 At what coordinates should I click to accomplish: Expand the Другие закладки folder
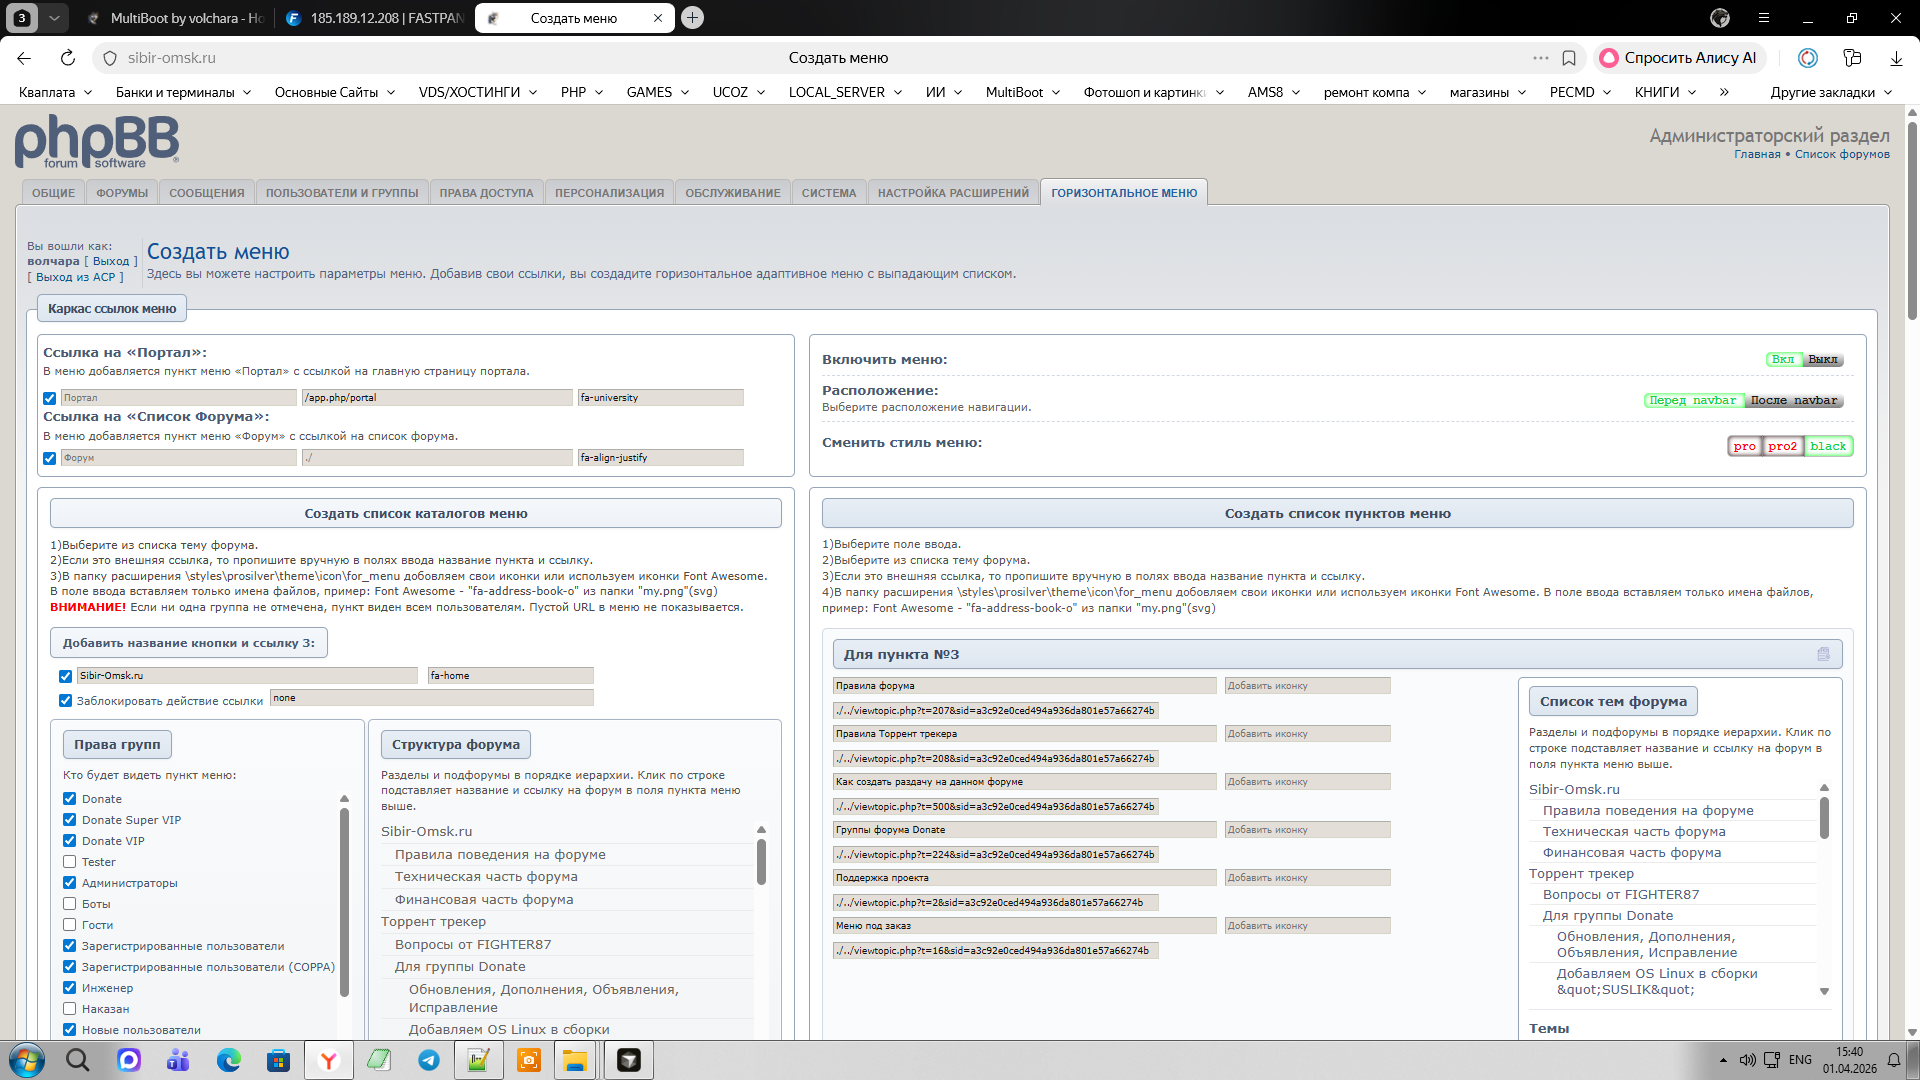pyautogui.click(x=1831, y=92)
